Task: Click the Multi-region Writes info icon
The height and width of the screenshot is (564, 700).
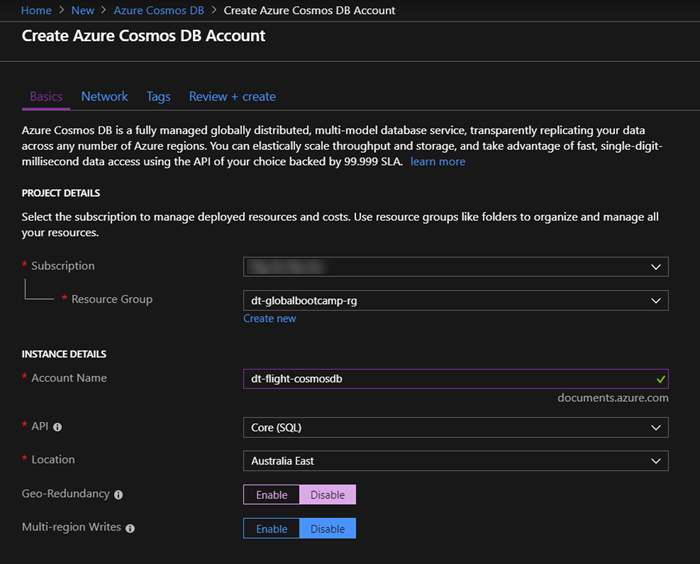Action: [130, 528]
